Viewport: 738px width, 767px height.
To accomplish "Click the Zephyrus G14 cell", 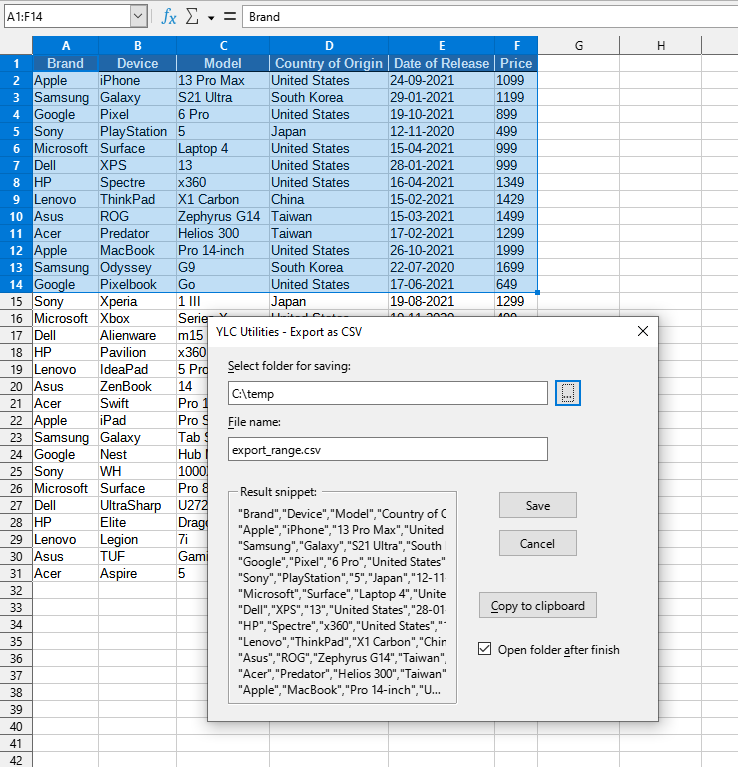I will pyautogui.click(x=223, y=216).
